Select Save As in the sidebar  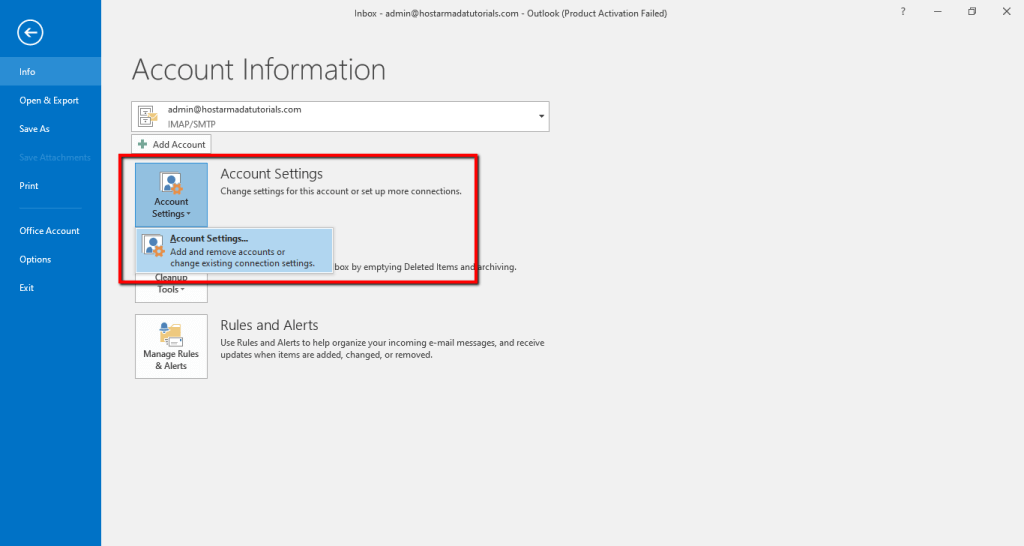tap(50, 129)
